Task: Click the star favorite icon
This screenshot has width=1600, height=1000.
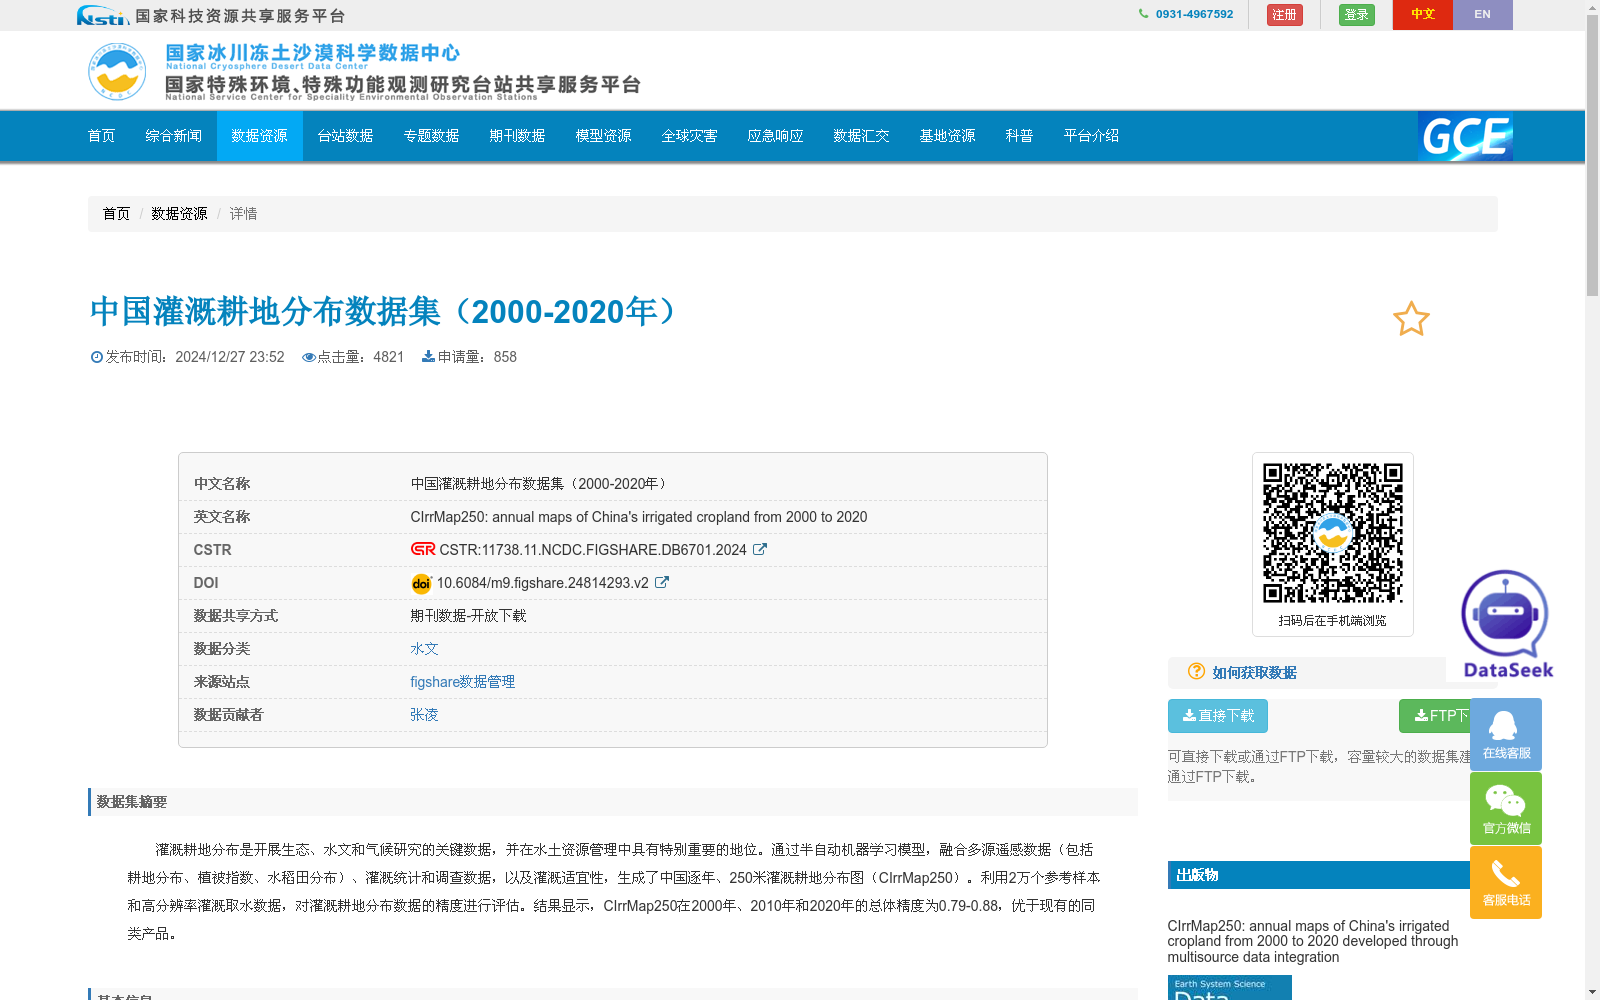Action: (x=1410, y=319)
